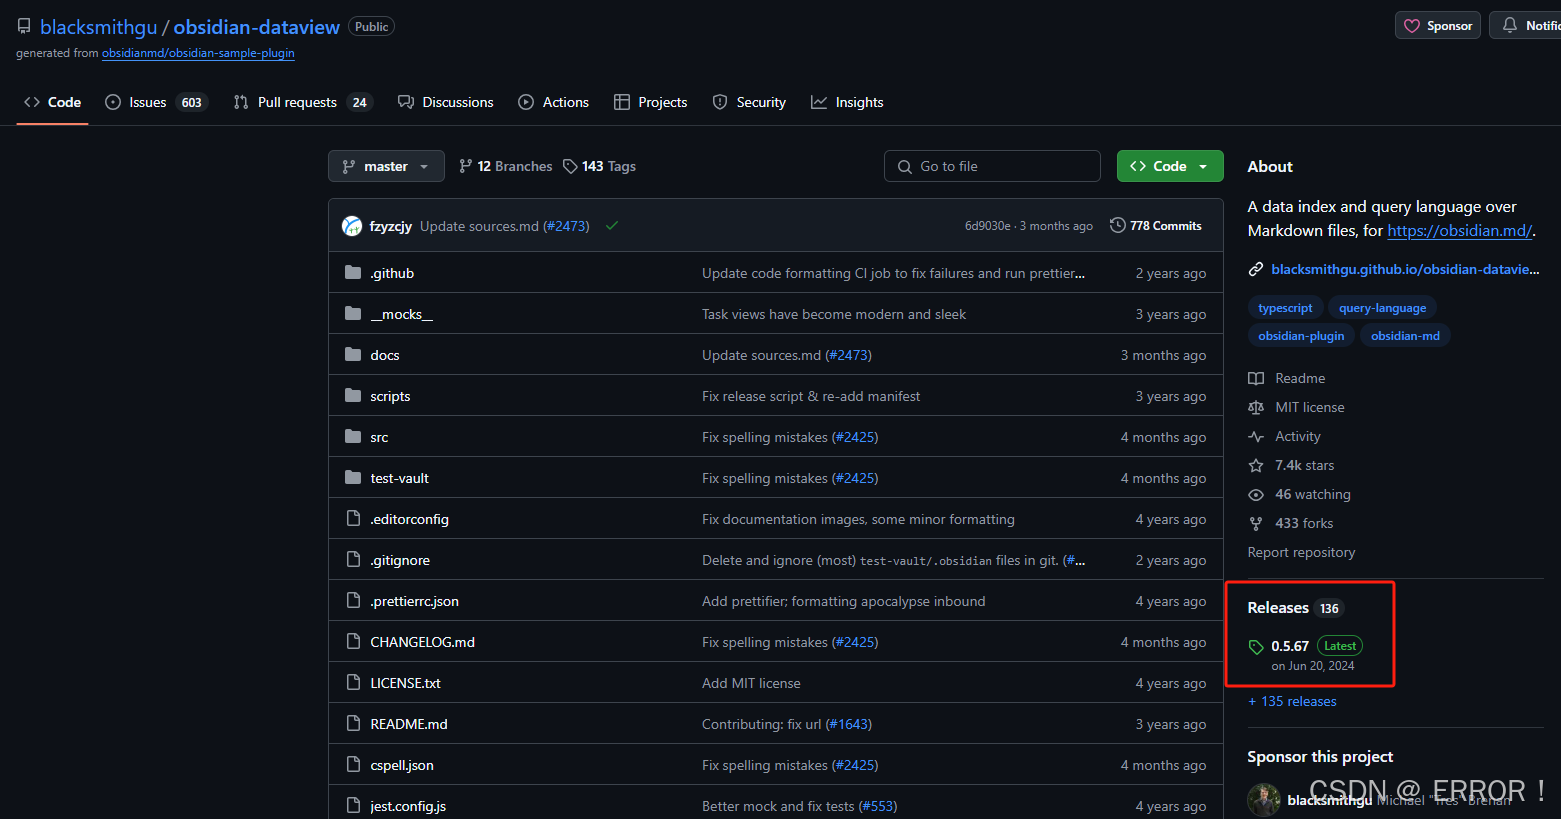Click the stars icon beside 7.4k
The image size is (1561, 819).
[1256, 465]
